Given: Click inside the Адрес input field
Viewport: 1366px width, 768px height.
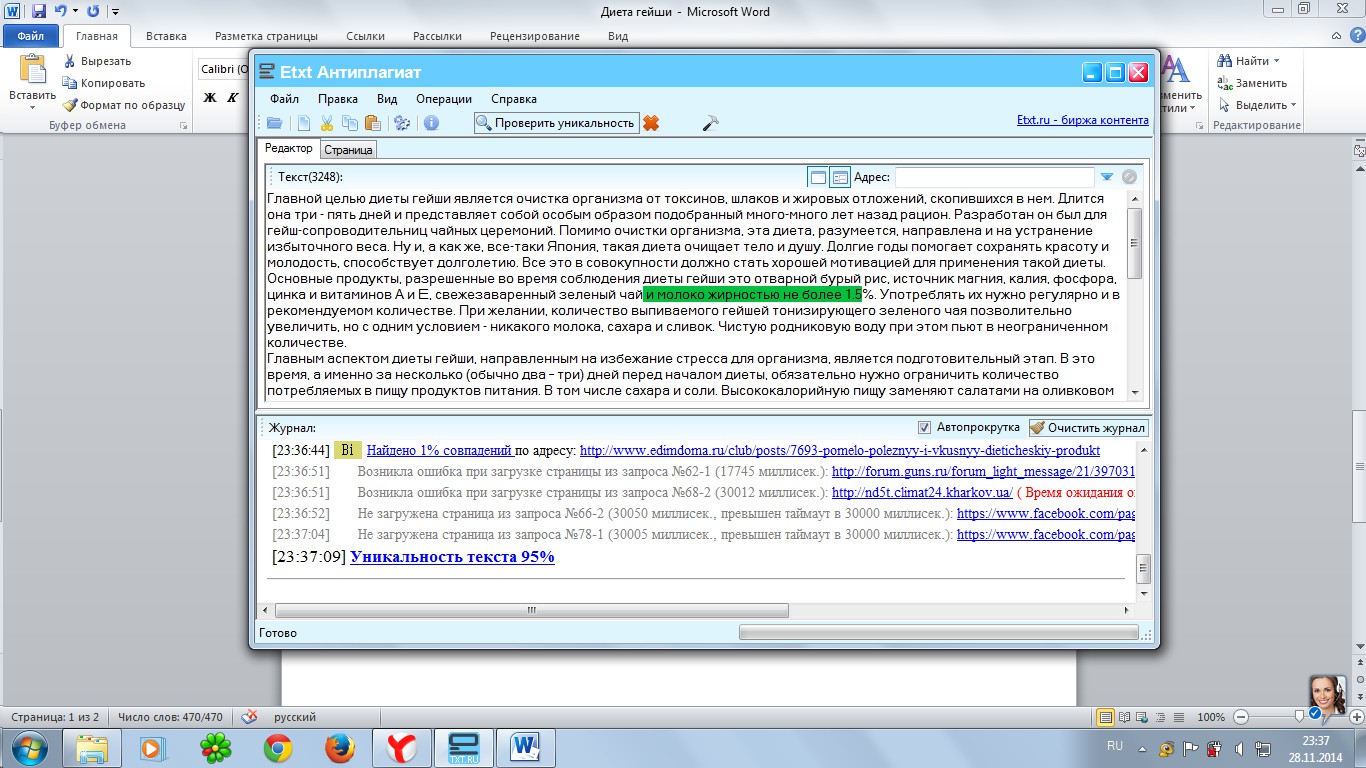Looking at the screenshot, I should click(x=995, y=177).
